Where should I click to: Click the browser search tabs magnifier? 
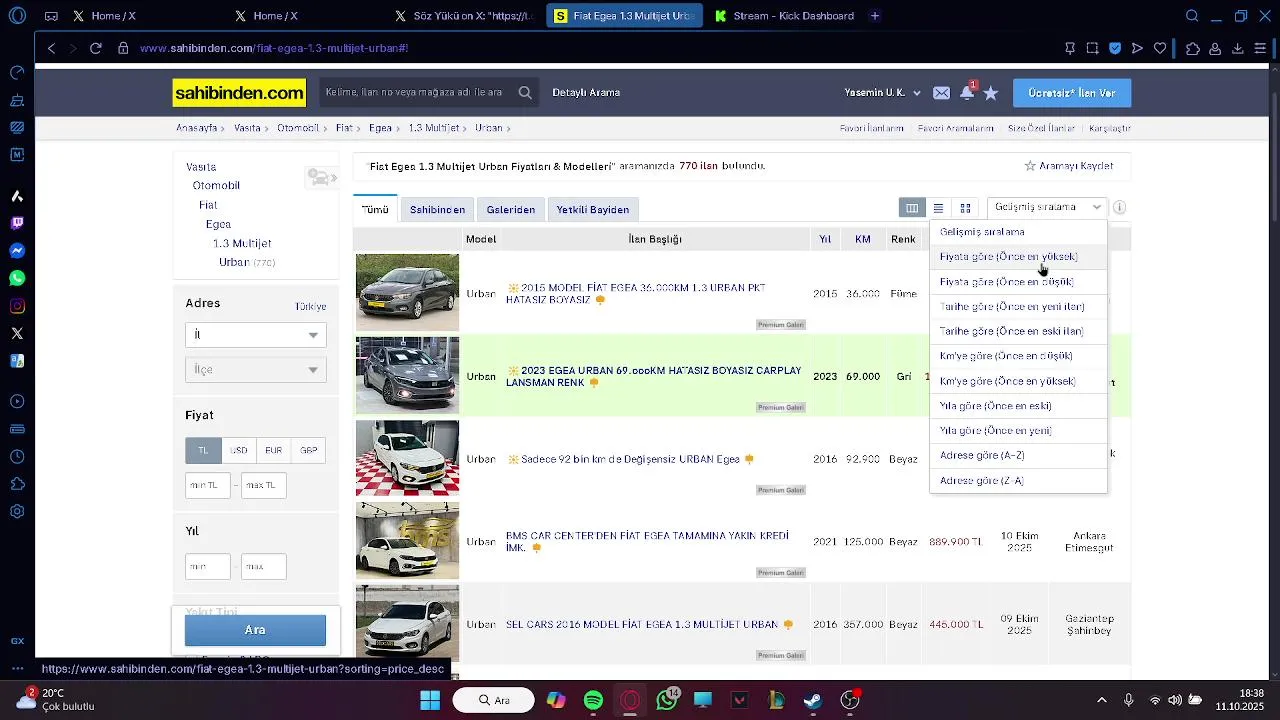point(1192,16)
